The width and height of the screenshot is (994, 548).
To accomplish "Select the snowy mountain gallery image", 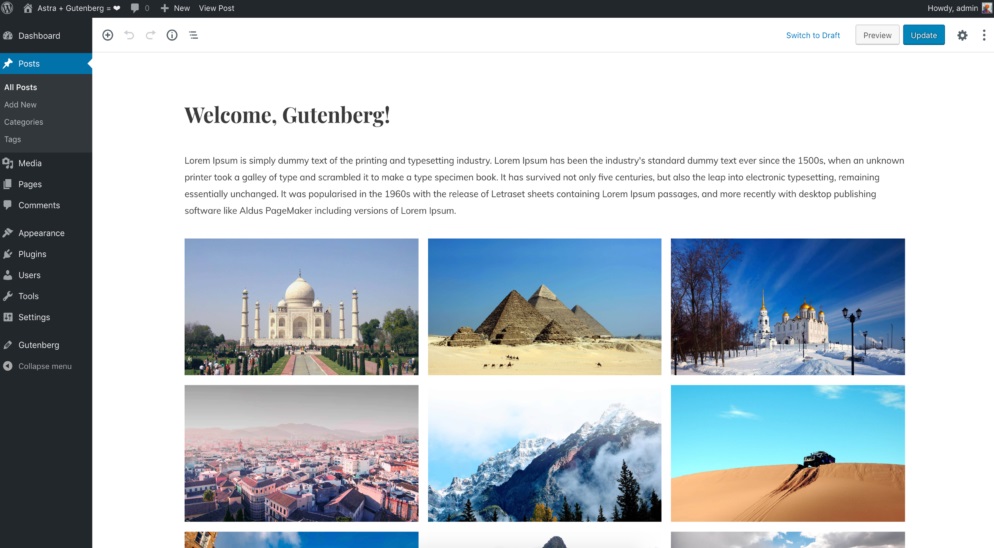I will click(x=545, y=453).
